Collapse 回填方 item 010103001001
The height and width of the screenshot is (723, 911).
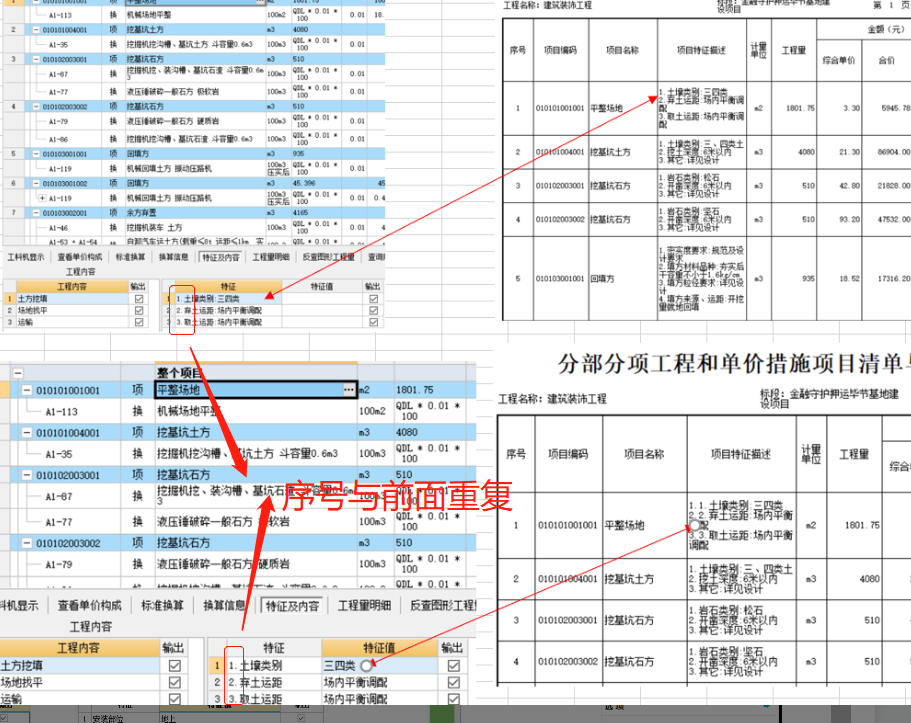click(37, 154)
